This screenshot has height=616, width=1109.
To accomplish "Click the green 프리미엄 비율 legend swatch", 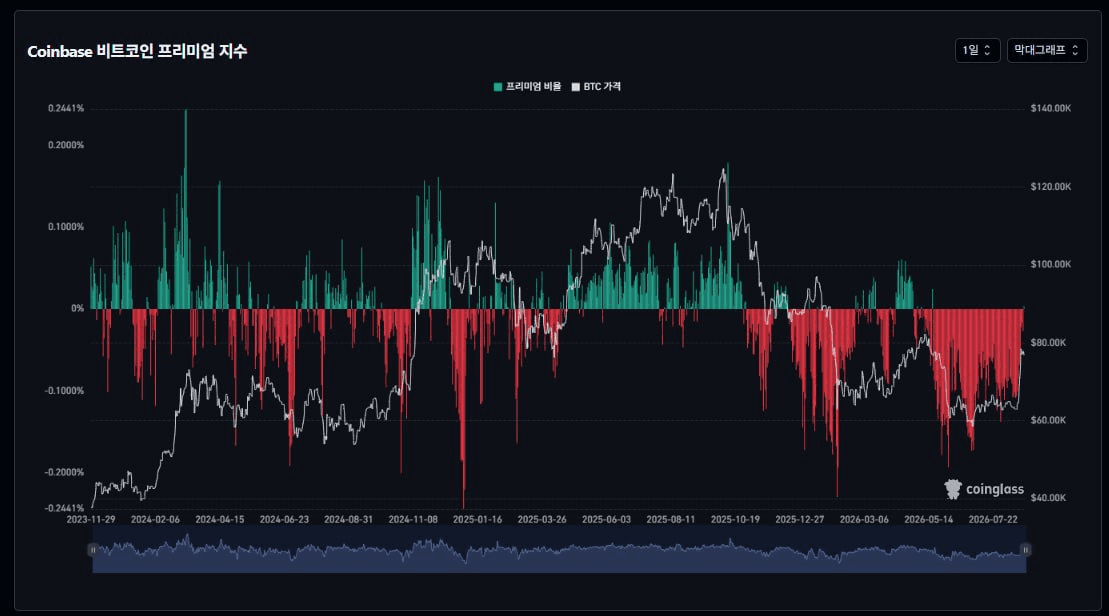I will 497,87.
